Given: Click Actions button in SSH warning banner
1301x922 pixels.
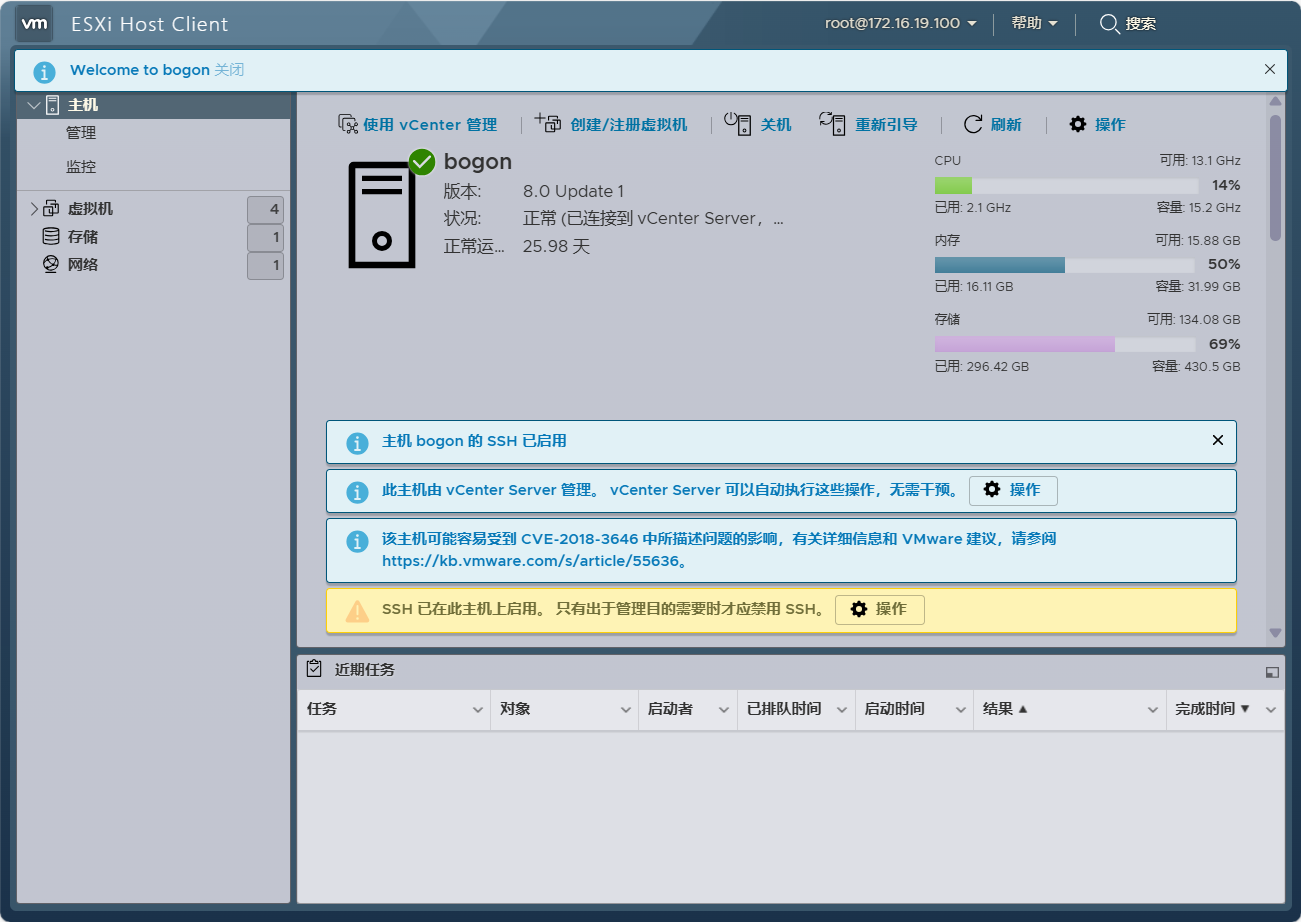Looking at the screenshot, I should pos(879,609).
